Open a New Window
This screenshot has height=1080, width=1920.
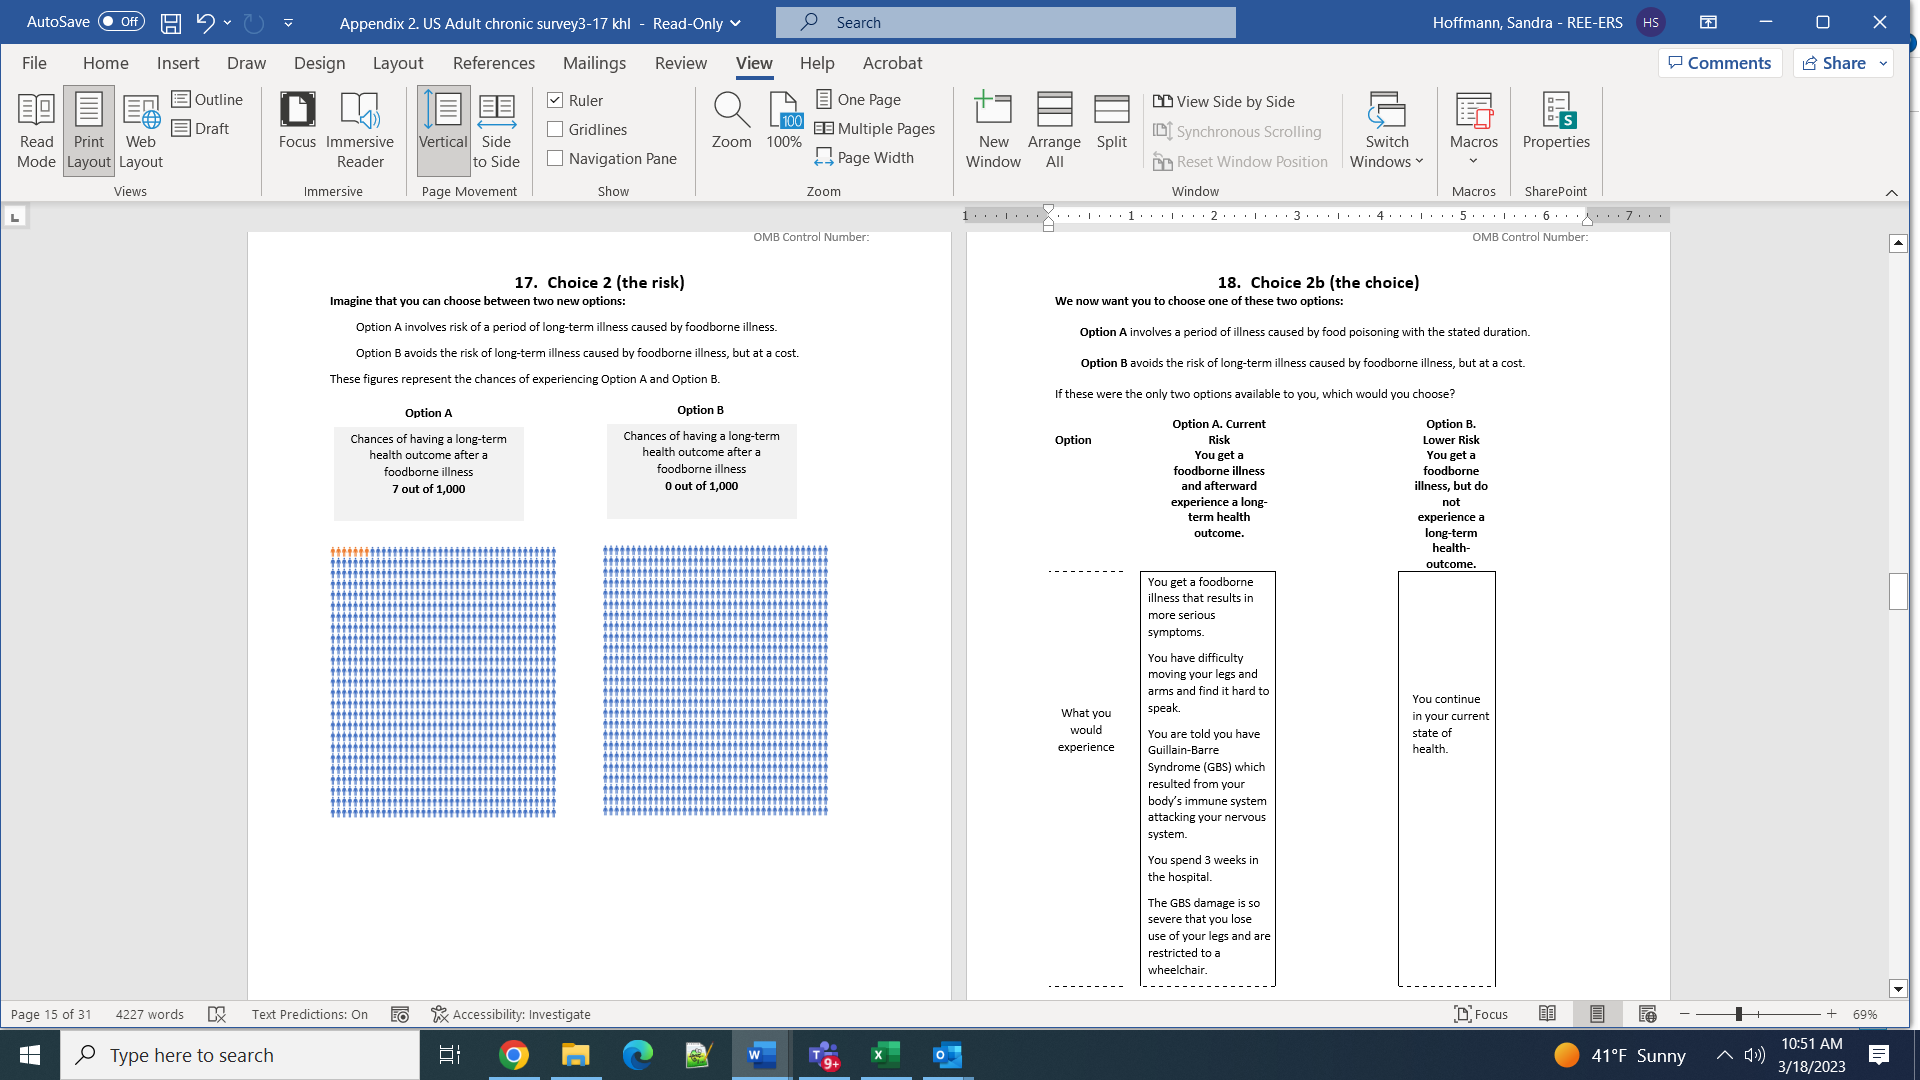(x=993, y=130)
